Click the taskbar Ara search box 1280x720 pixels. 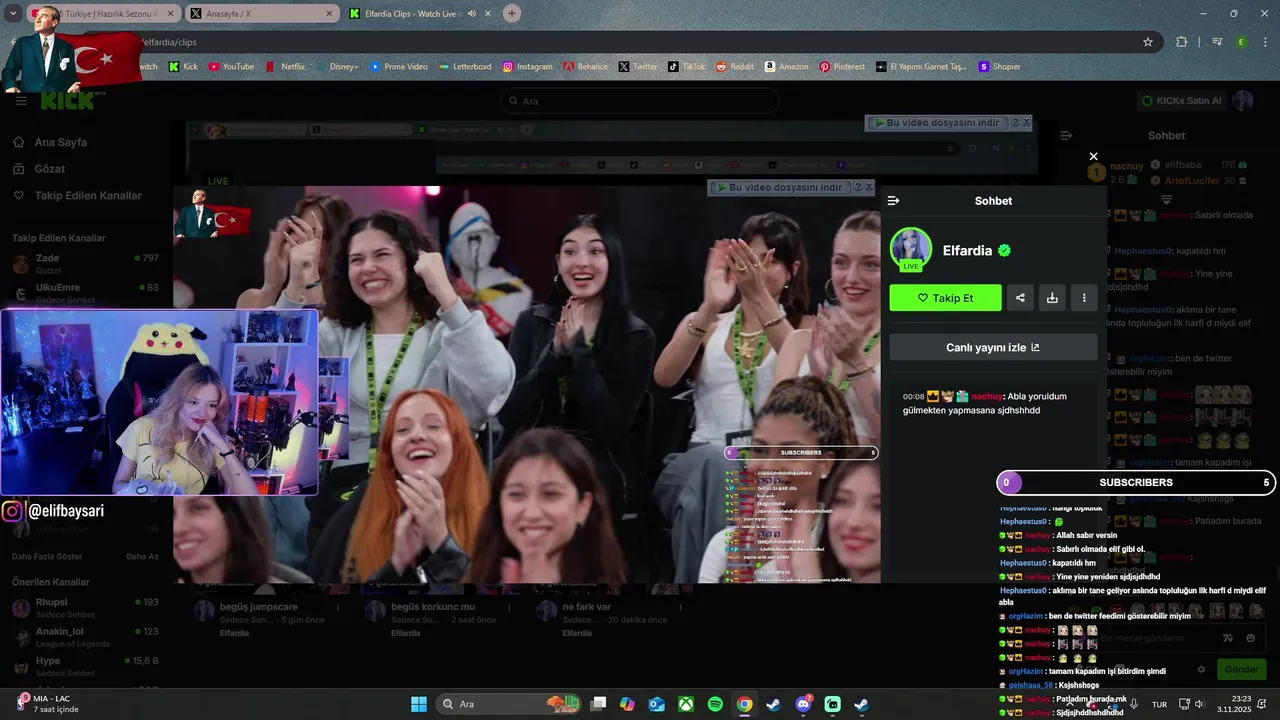pos(508,704)
